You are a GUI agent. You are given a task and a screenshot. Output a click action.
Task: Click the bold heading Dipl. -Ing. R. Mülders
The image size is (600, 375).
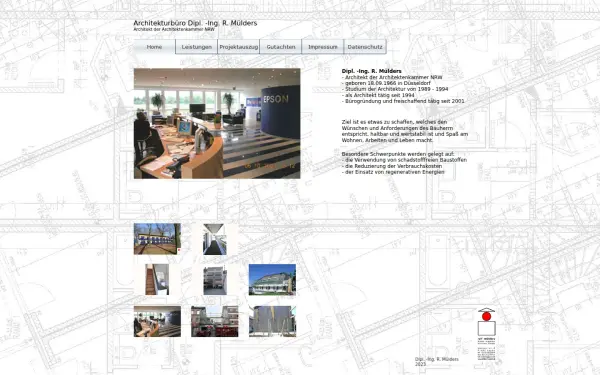click(x=372, y=71)
